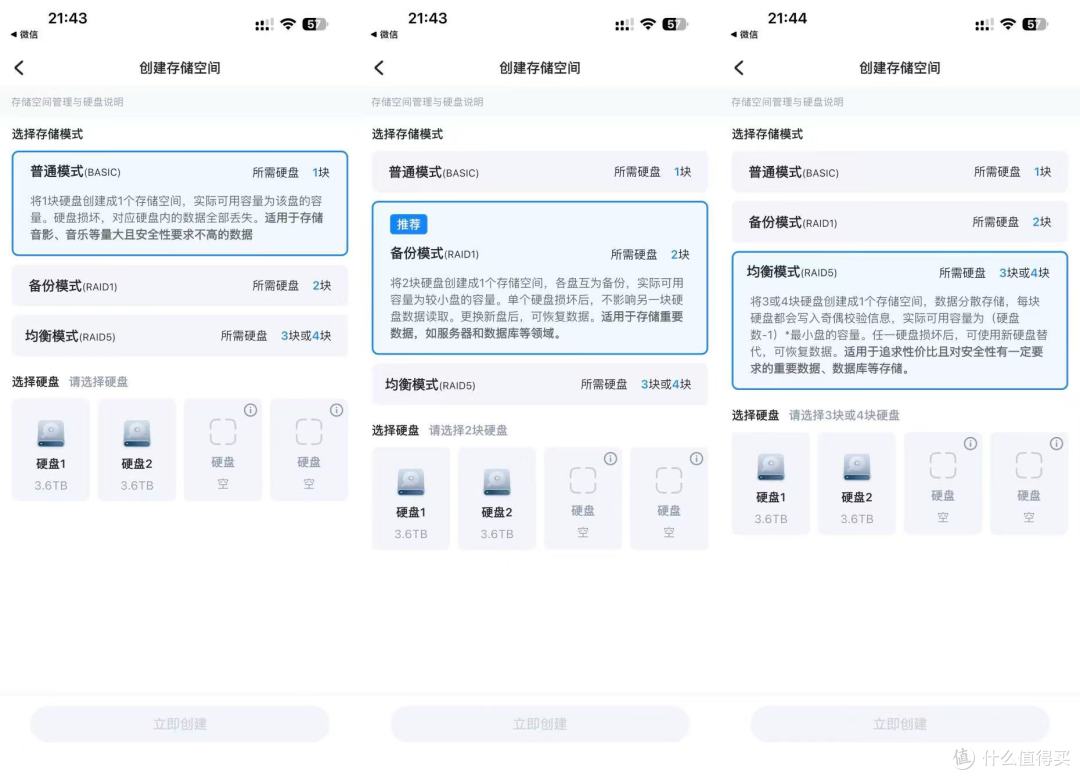The image size is (1080, 780).
Task: Tap 立即创建 button in the left screen
Action: pos(180,724)
